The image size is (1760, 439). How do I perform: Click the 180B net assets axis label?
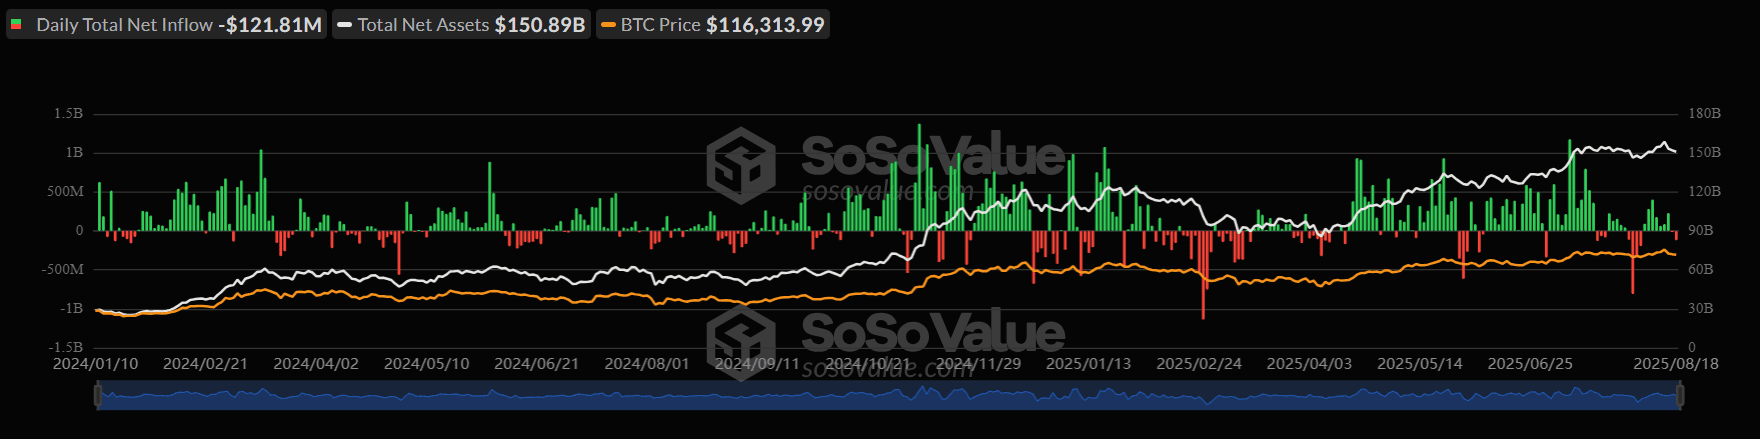1705,114
